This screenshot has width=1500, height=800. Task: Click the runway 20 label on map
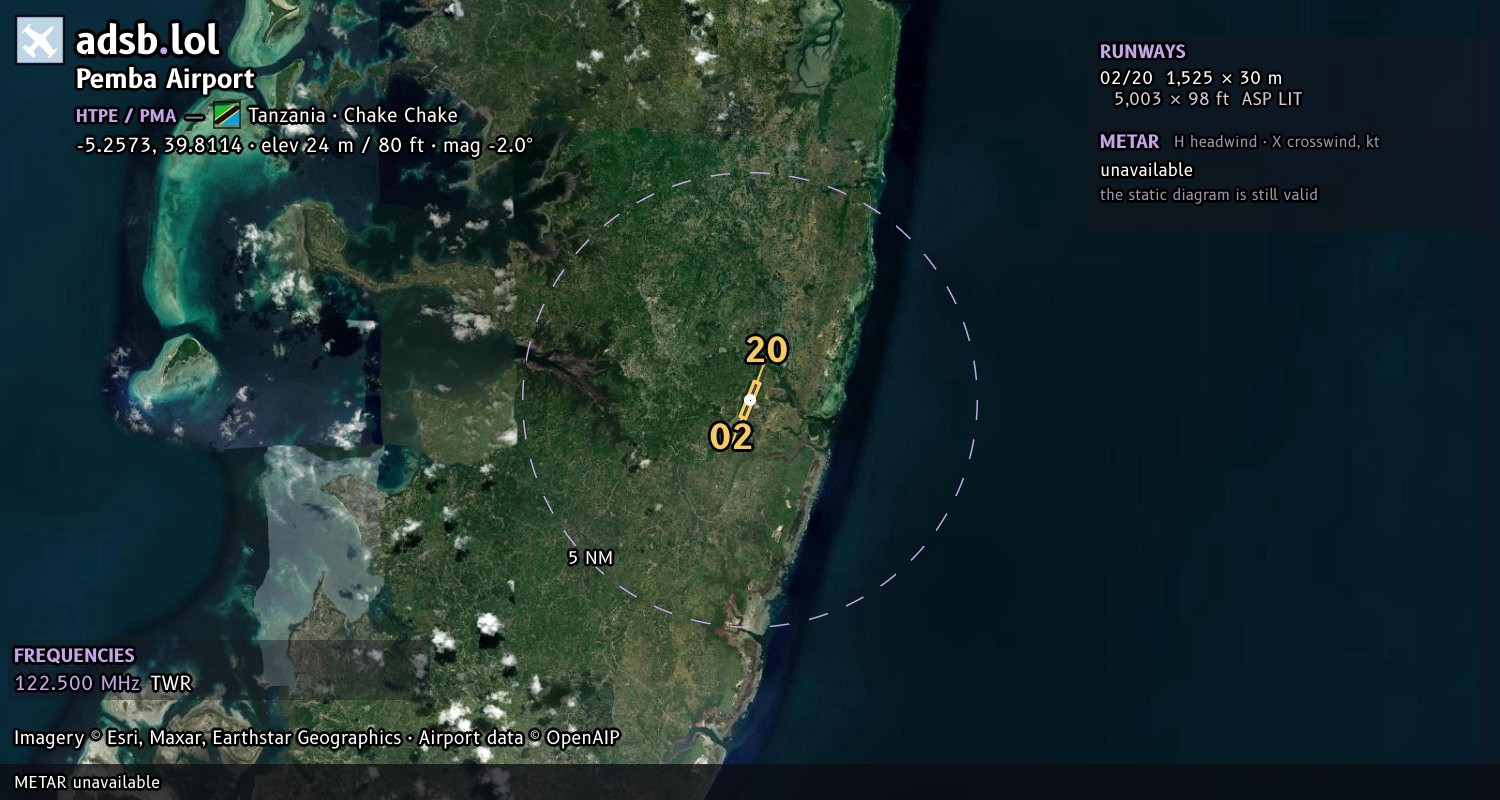(x=767, y=350)
